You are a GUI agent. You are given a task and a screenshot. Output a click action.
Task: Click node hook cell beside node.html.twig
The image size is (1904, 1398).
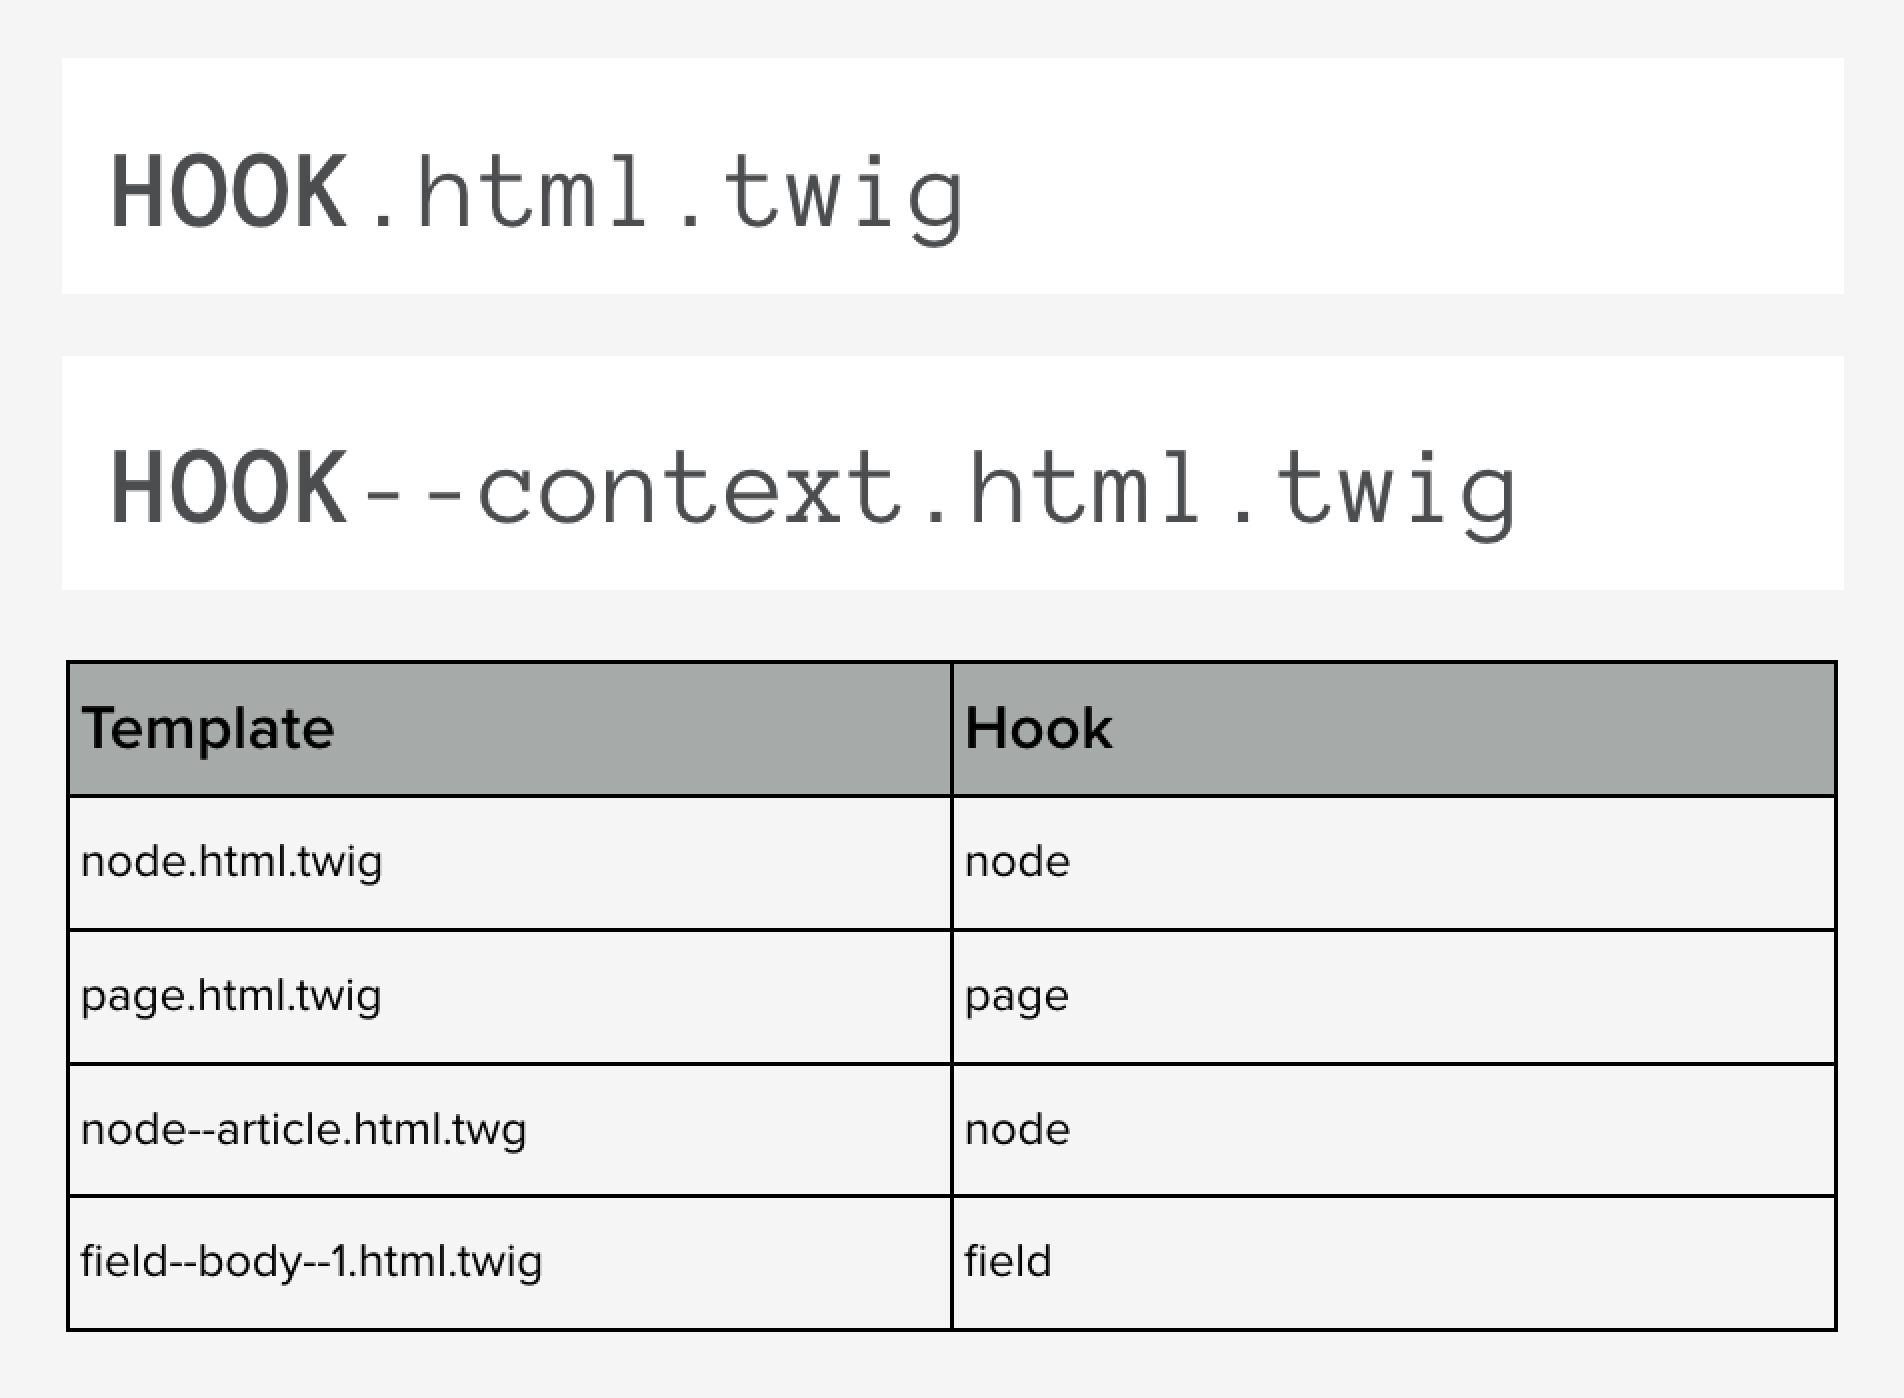tap(1017, 862)
